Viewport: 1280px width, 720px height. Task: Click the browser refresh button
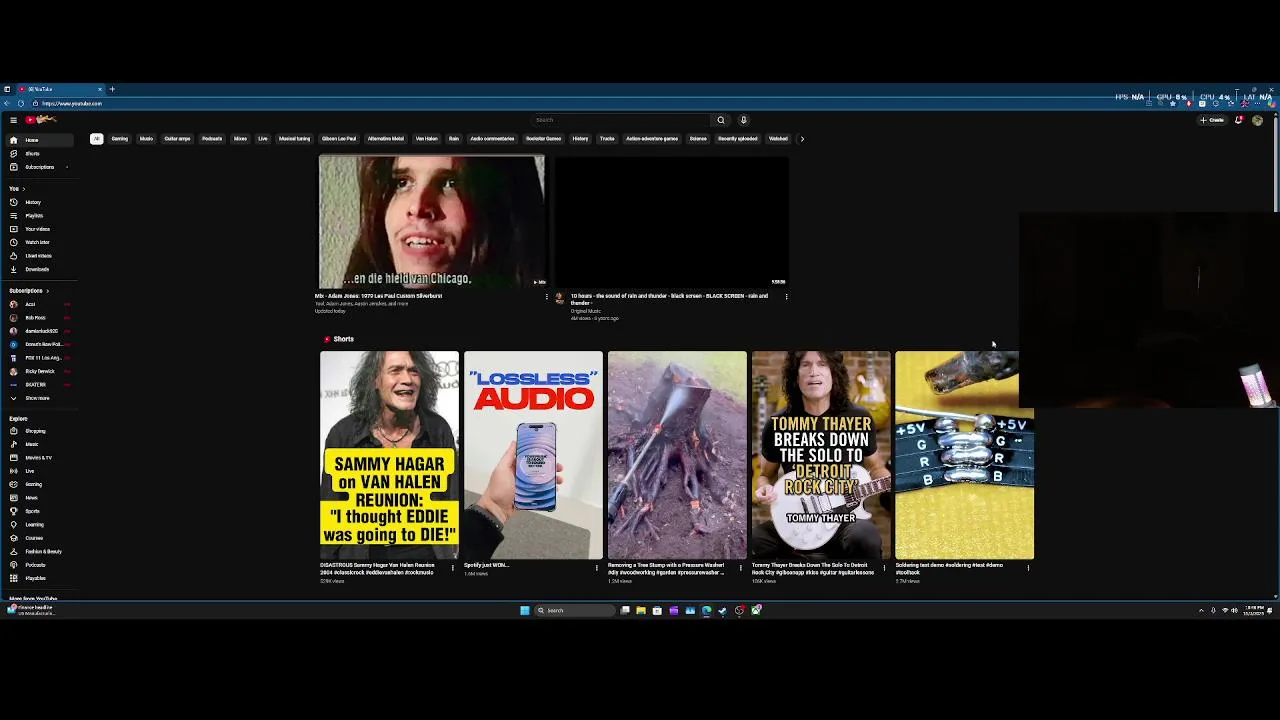coord(20,103)
